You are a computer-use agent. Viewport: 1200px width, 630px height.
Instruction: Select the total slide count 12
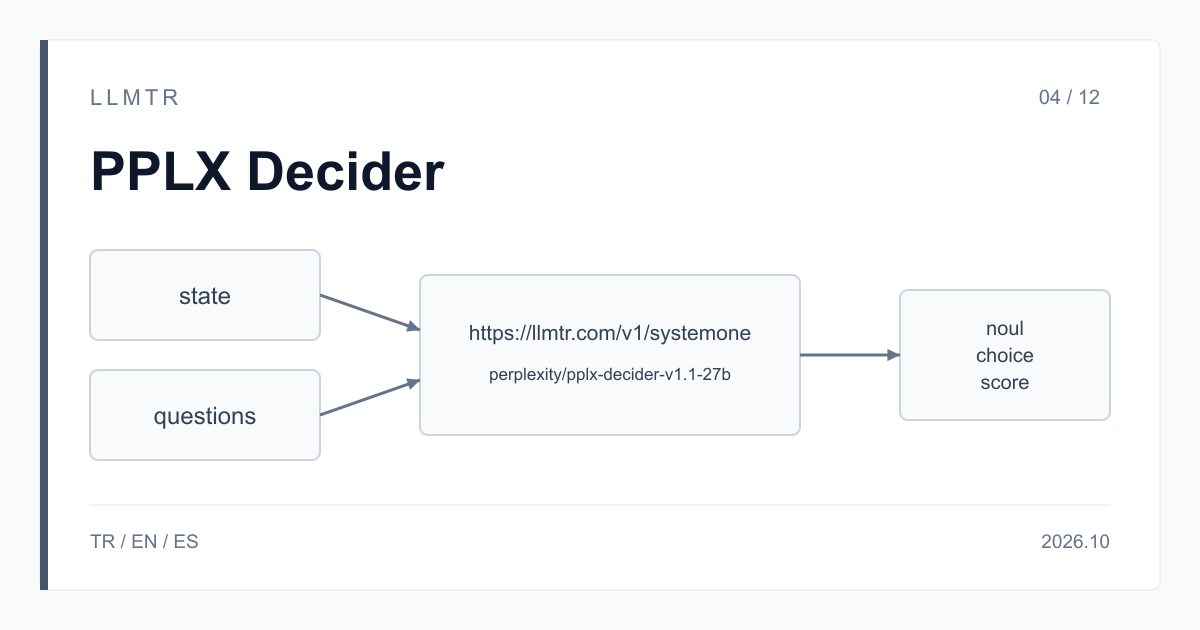[x=1089, y=98]
